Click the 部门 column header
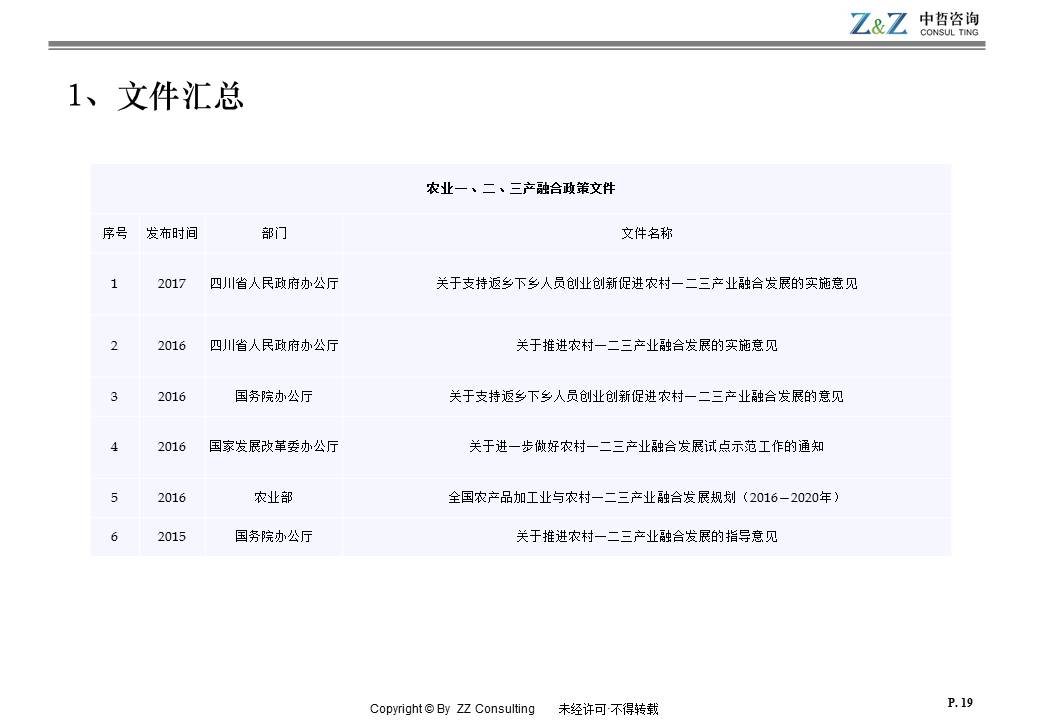Viewport: 1040px width, 720px height. click(274, 233)
